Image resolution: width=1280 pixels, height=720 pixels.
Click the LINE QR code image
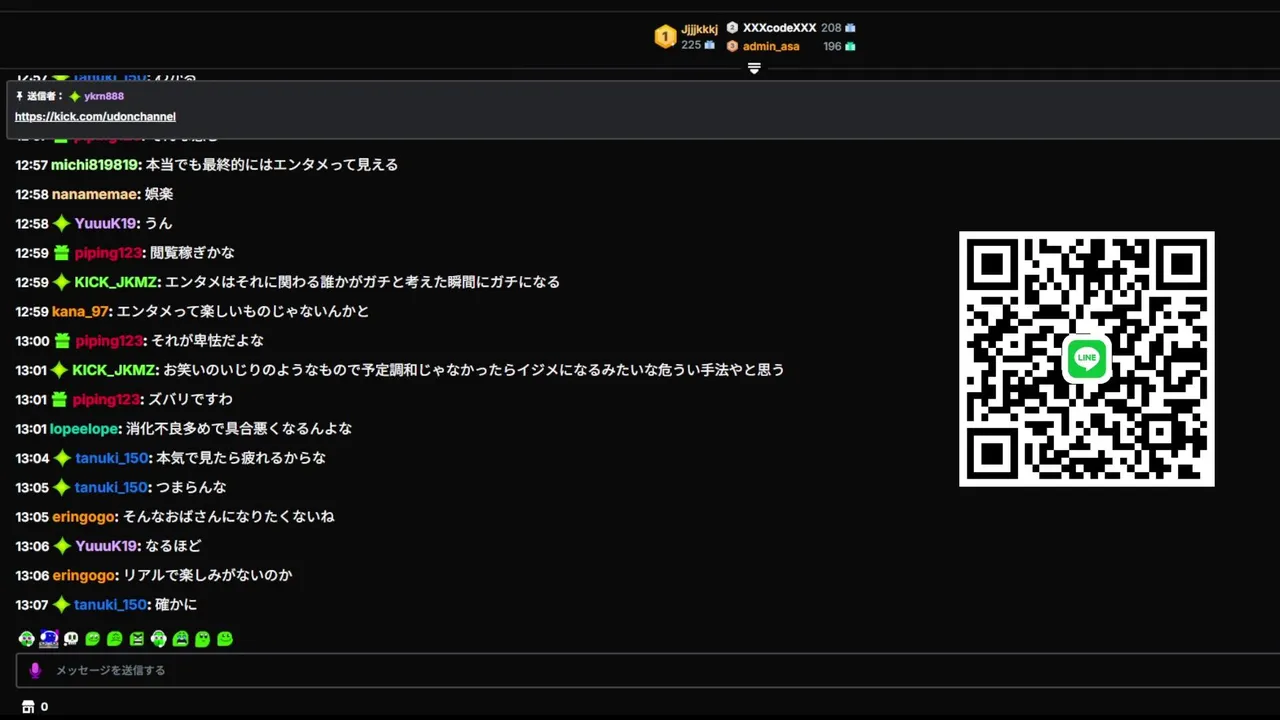tap(1086, 359)
